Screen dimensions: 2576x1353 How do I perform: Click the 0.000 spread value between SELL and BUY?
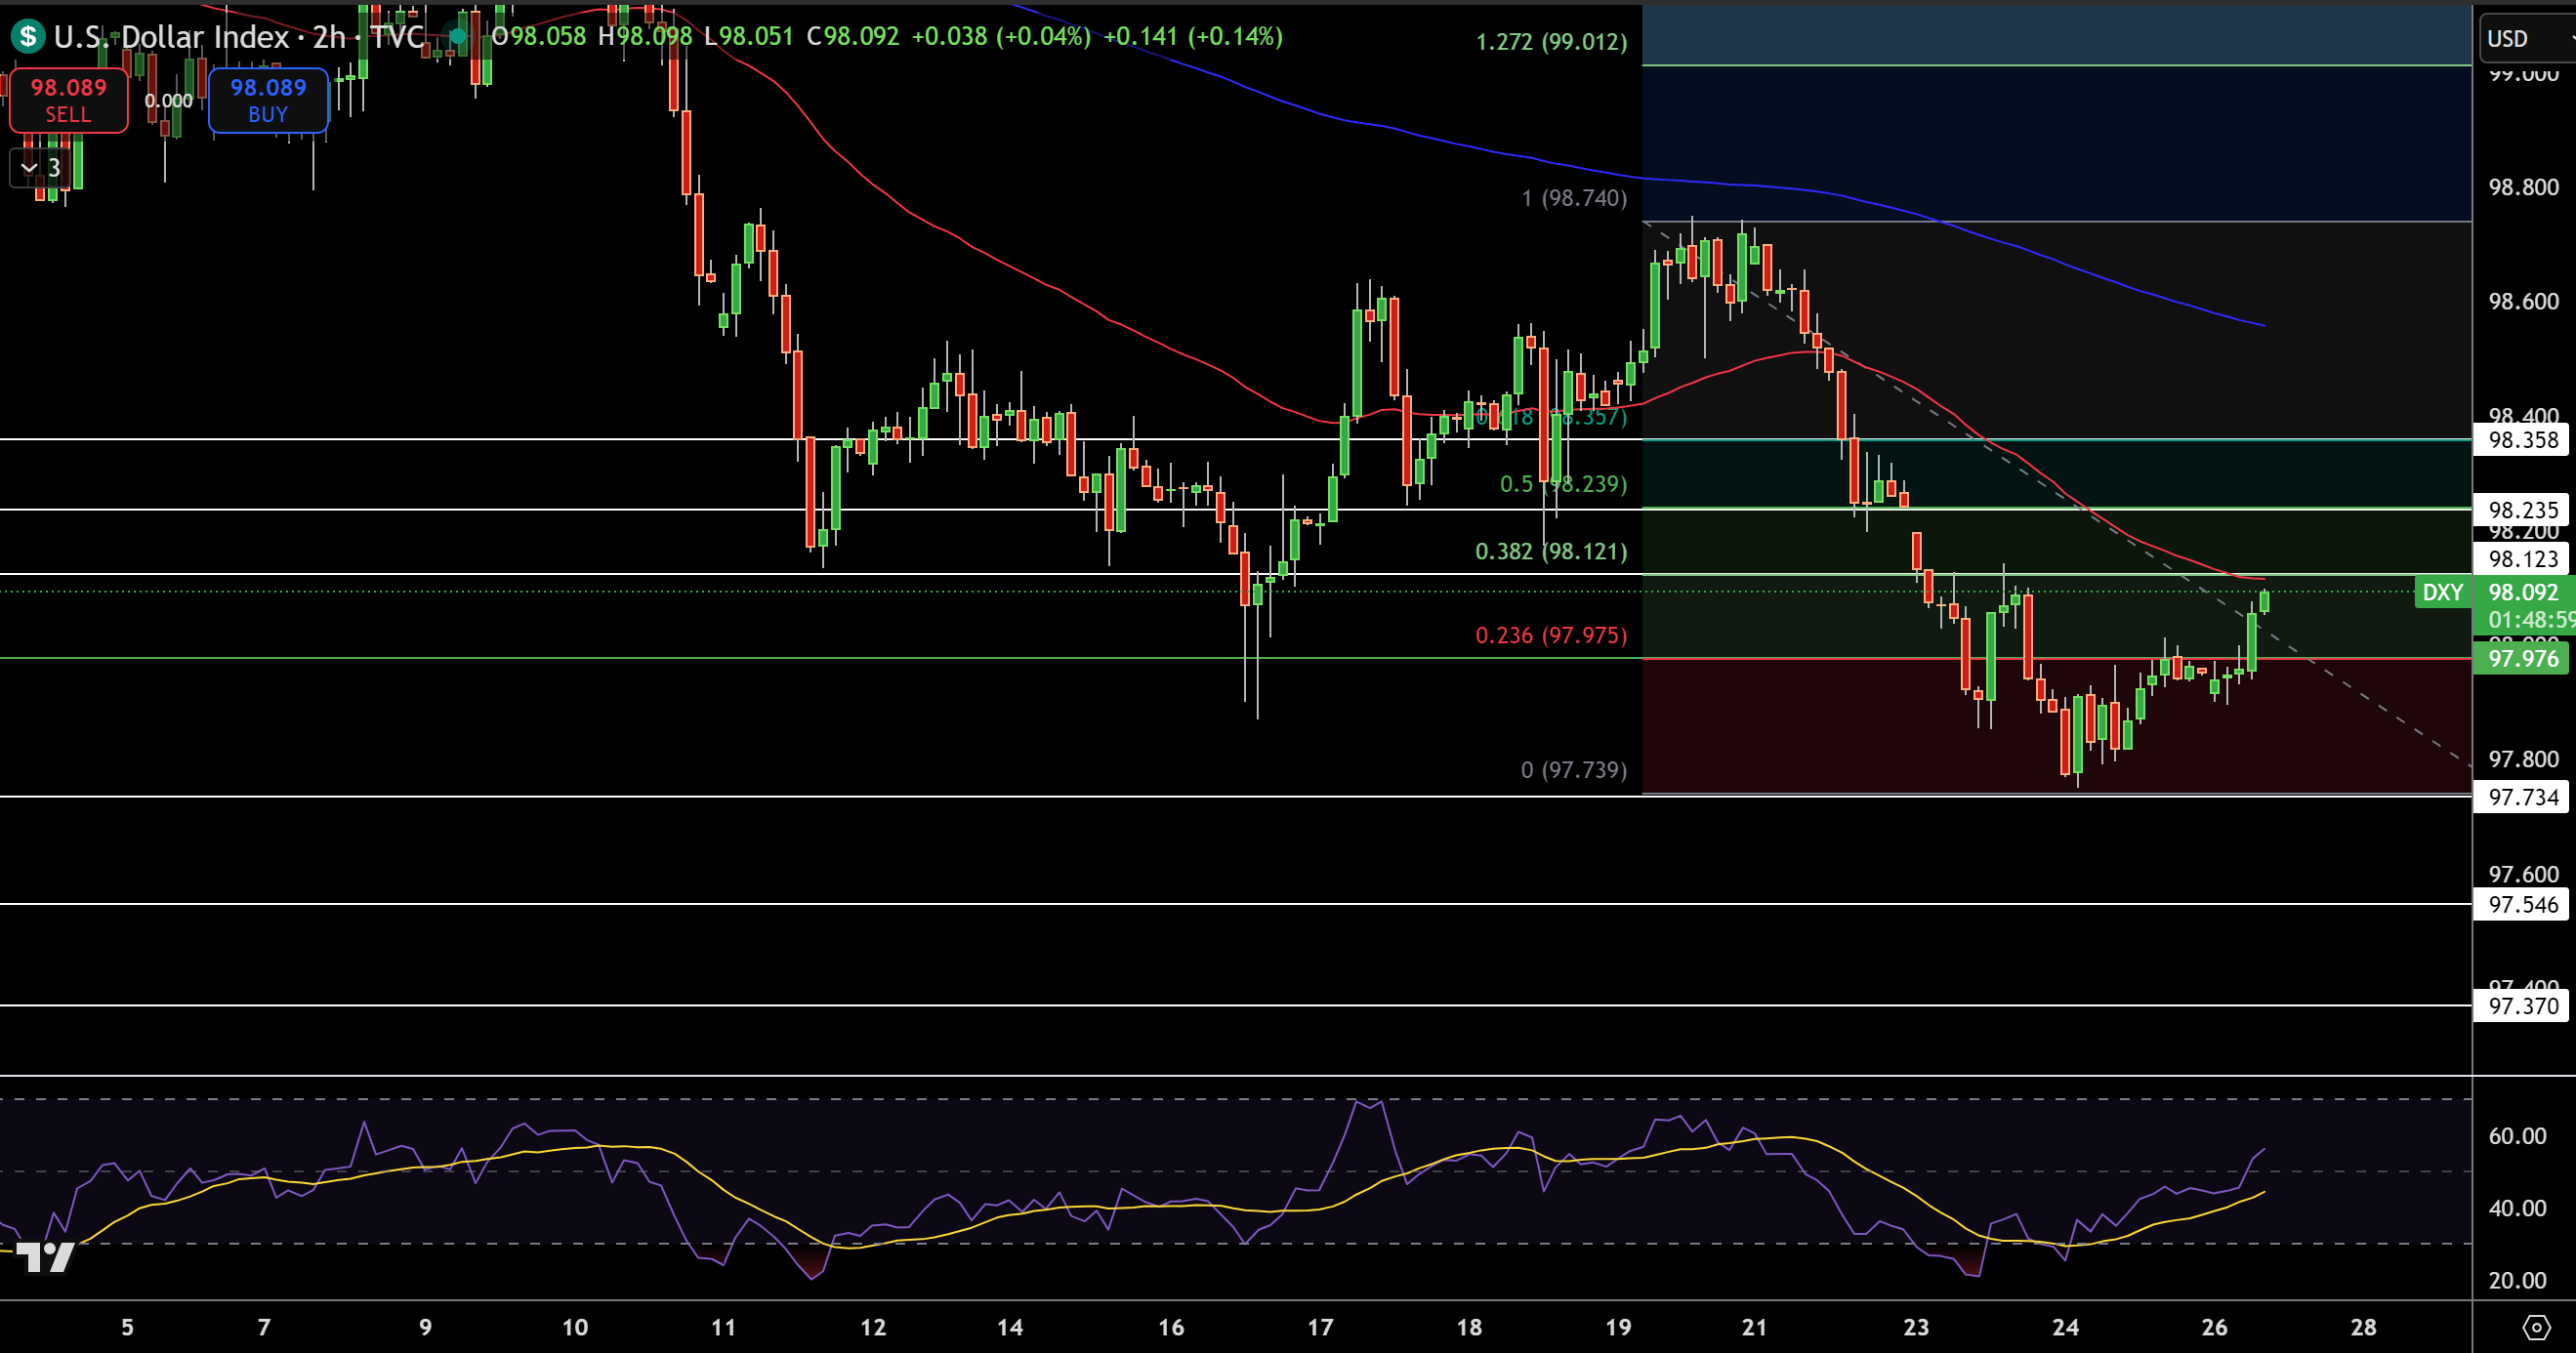click(x=168, y=100)
